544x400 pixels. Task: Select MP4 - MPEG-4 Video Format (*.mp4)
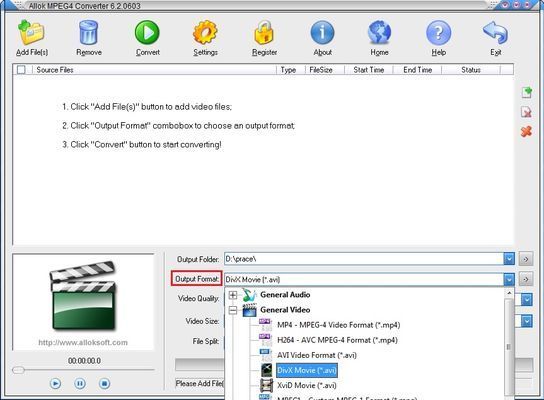(339, 325)
